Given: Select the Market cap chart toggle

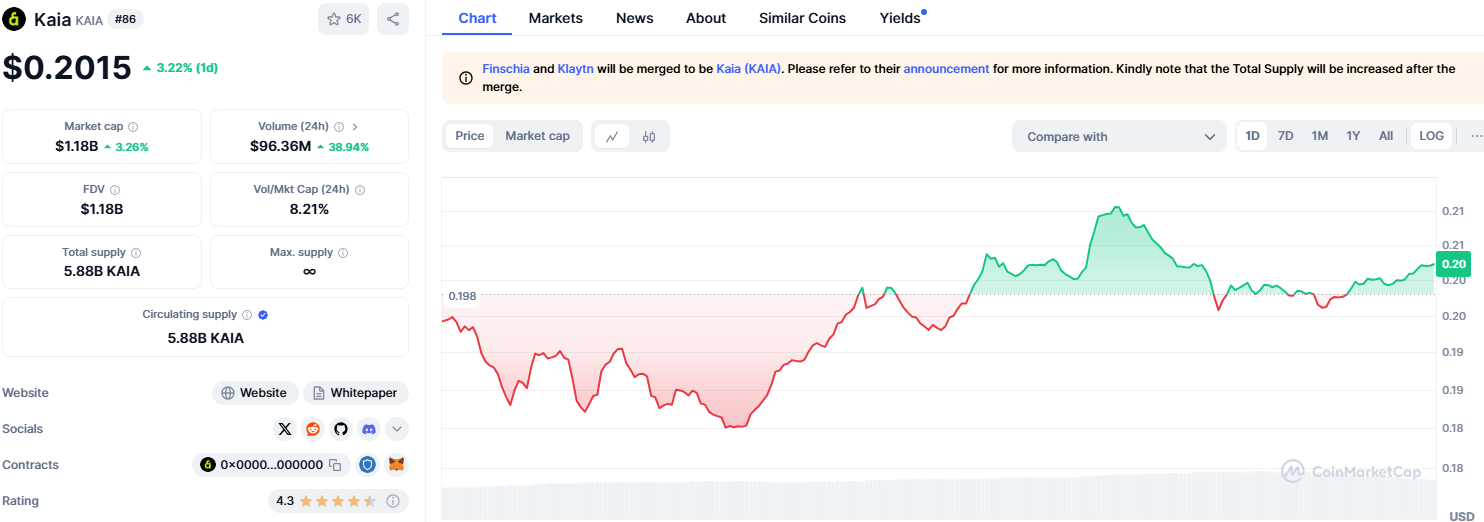Looking at the screenshot, I should [537, 136].
